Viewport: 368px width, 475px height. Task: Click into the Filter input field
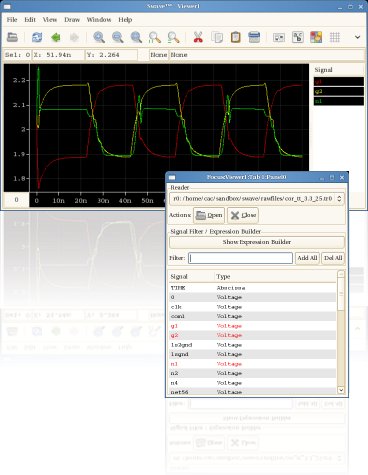coord(240,258)
